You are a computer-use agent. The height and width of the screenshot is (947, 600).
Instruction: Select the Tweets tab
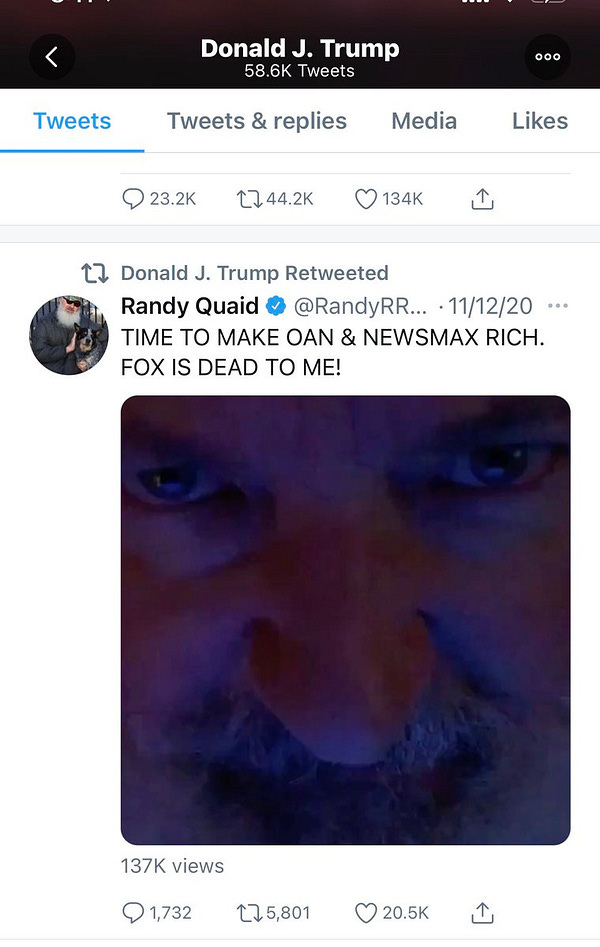pyautogui.click(x=71, y=121)
